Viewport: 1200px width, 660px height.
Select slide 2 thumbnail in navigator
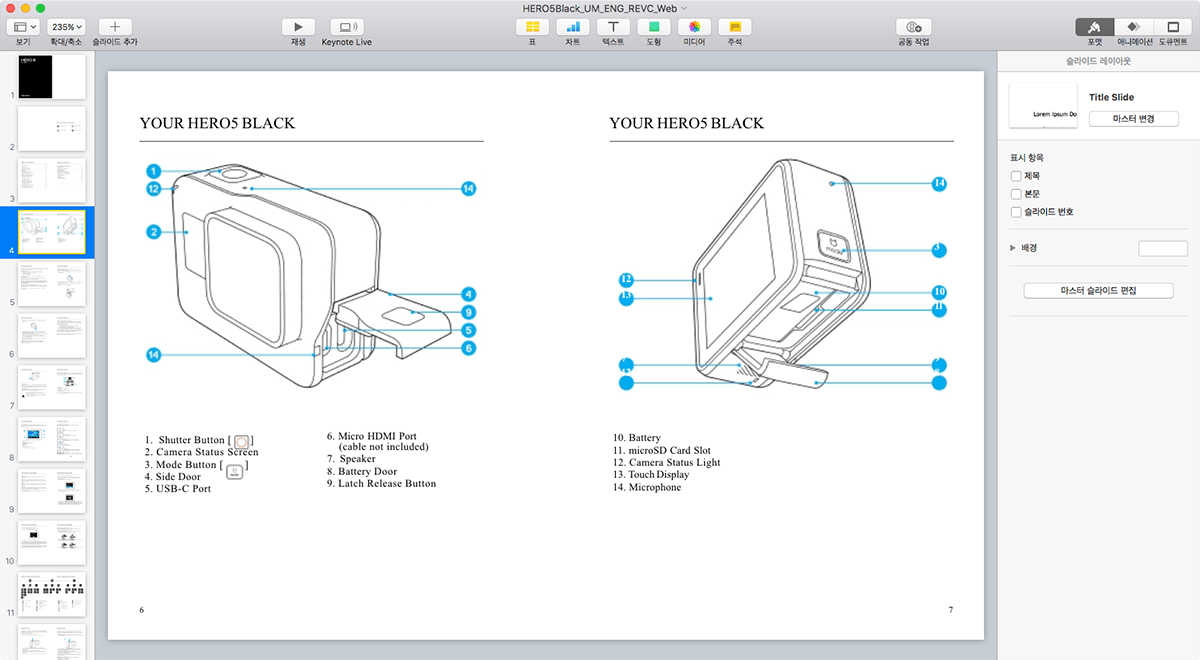tap(52, 129)
